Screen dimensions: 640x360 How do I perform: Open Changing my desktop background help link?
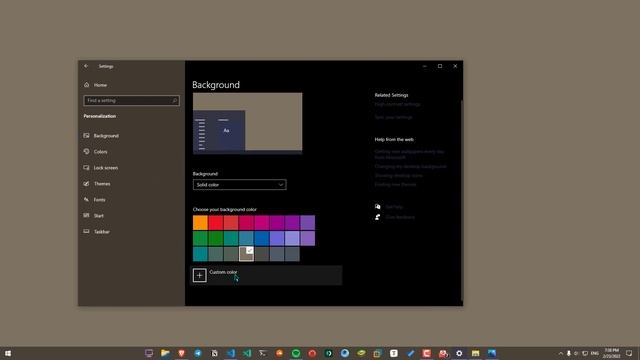411,167
